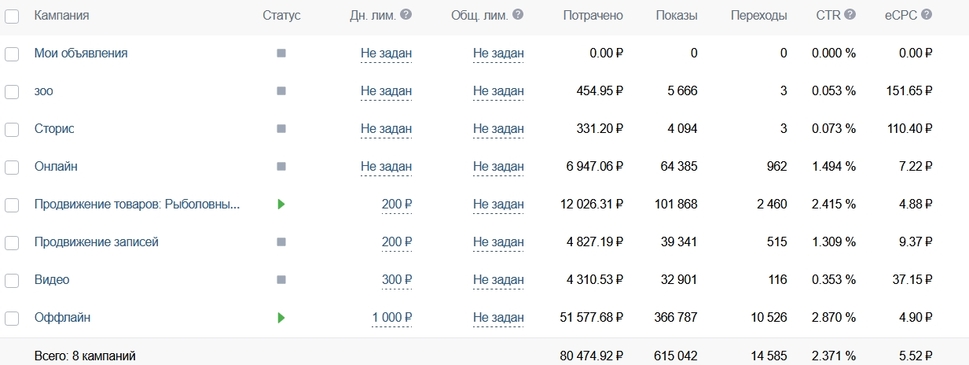The width and height of the screenshot is (969, 365).
Task: Click the running status icon for Продвижение товаров
Action: click(x=281, y=204)
